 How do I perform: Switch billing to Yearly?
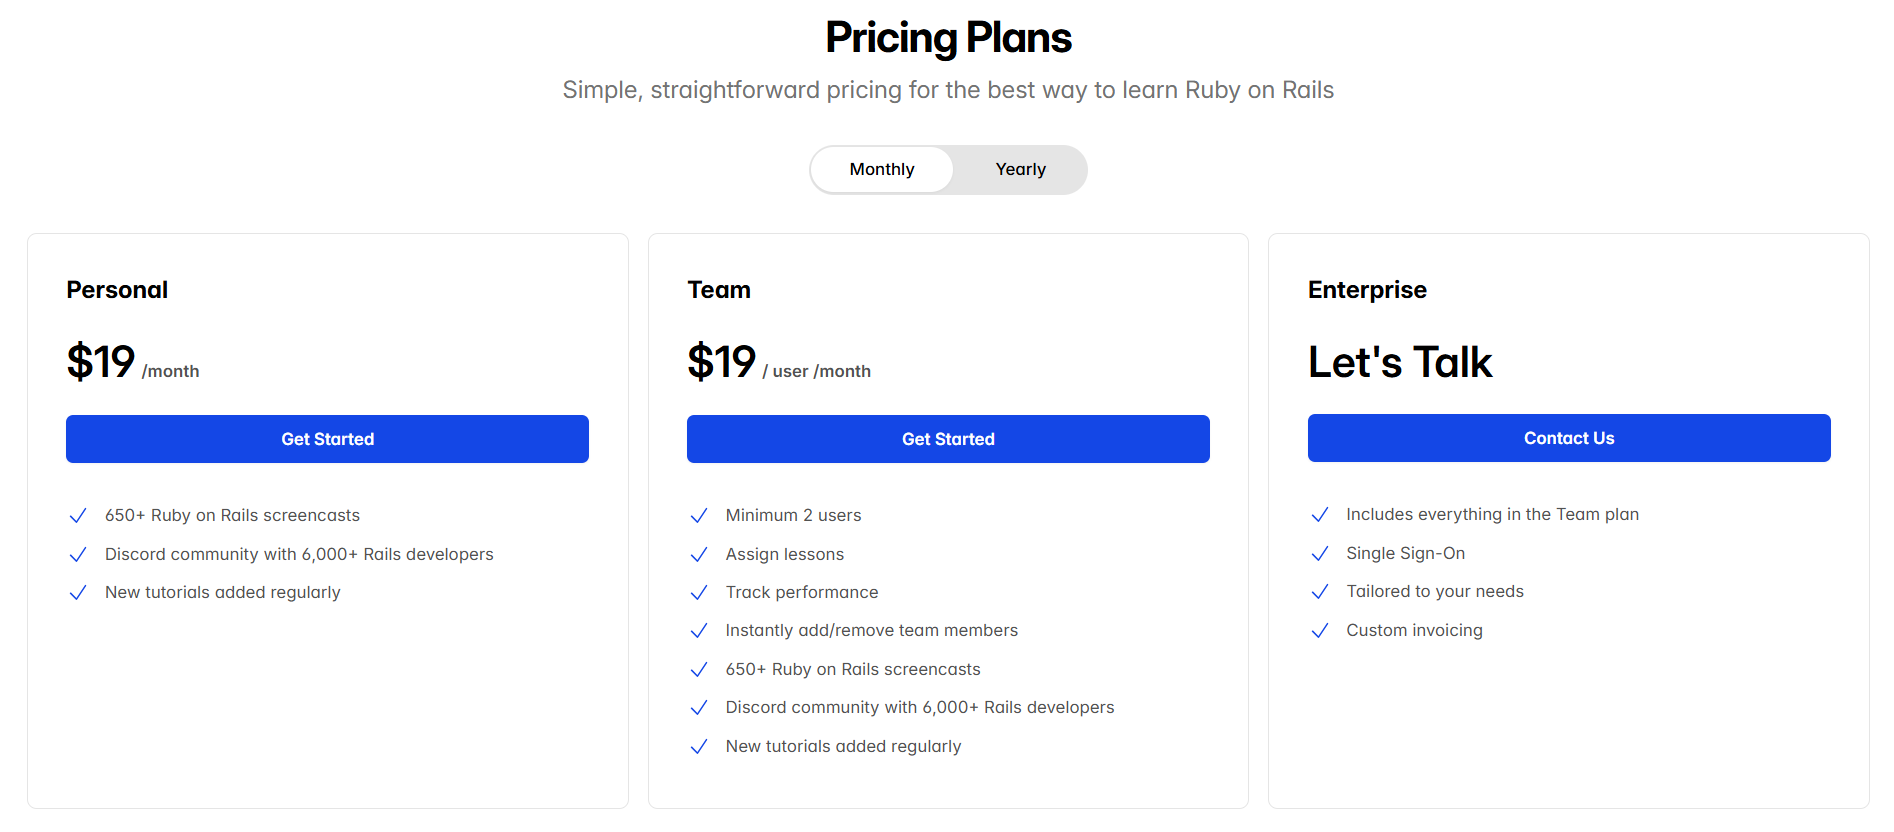pos(1019,169)
